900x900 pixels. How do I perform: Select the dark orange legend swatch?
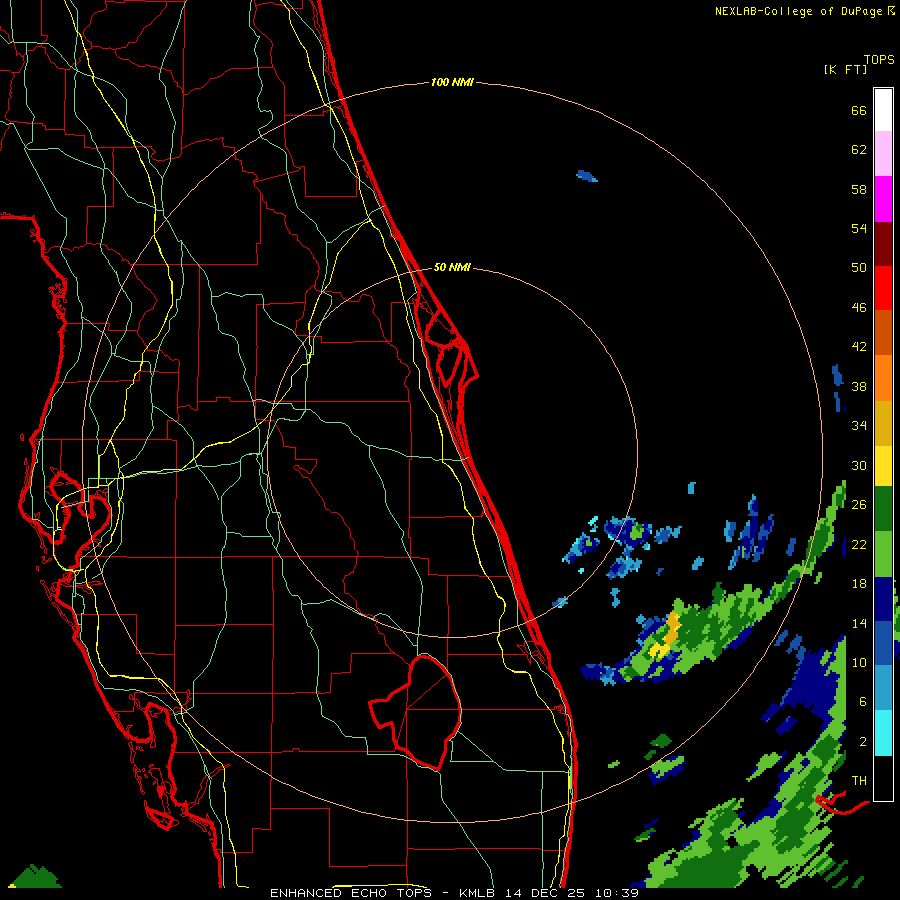(883, 333)
